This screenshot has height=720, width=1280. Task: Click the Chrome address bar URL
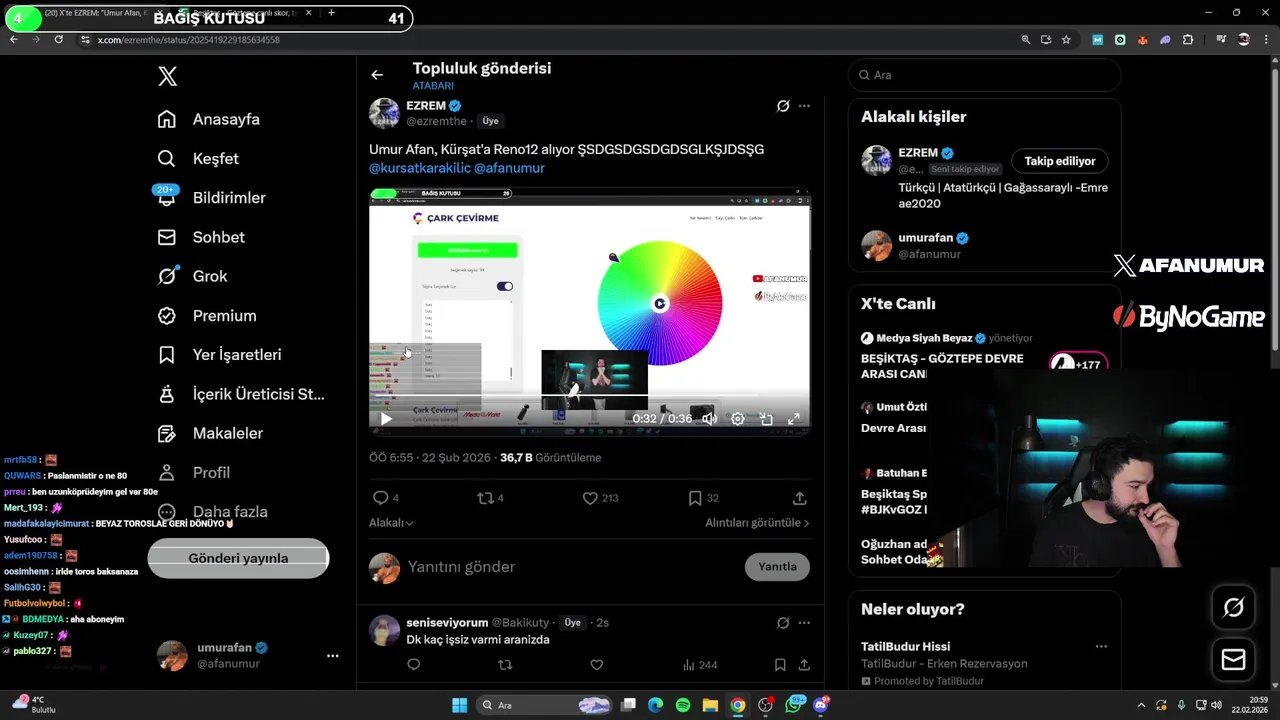pos(189,40)
